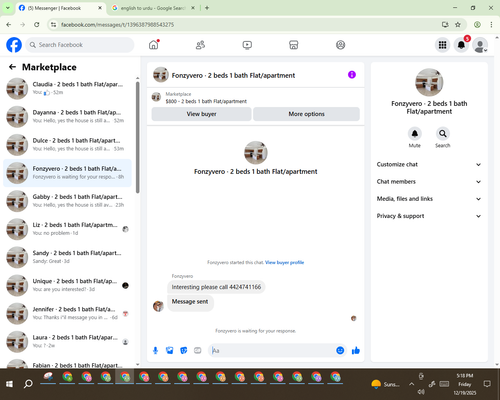Click the 'Message sent' bubble

pos(190,302)
